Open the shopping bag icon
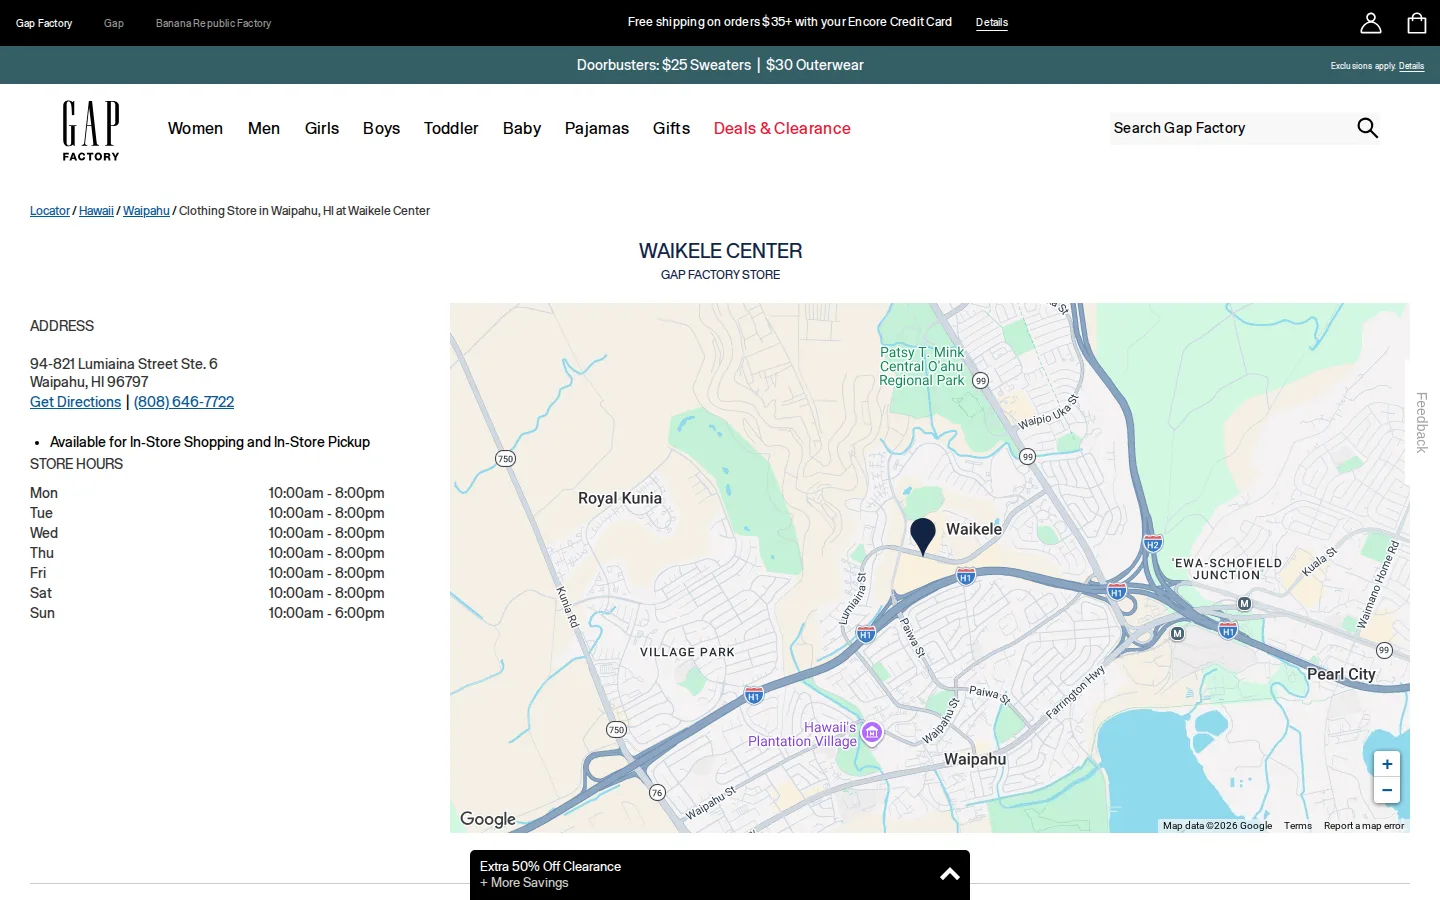Screen dimensions: 1440x900 pos(1417,23)
